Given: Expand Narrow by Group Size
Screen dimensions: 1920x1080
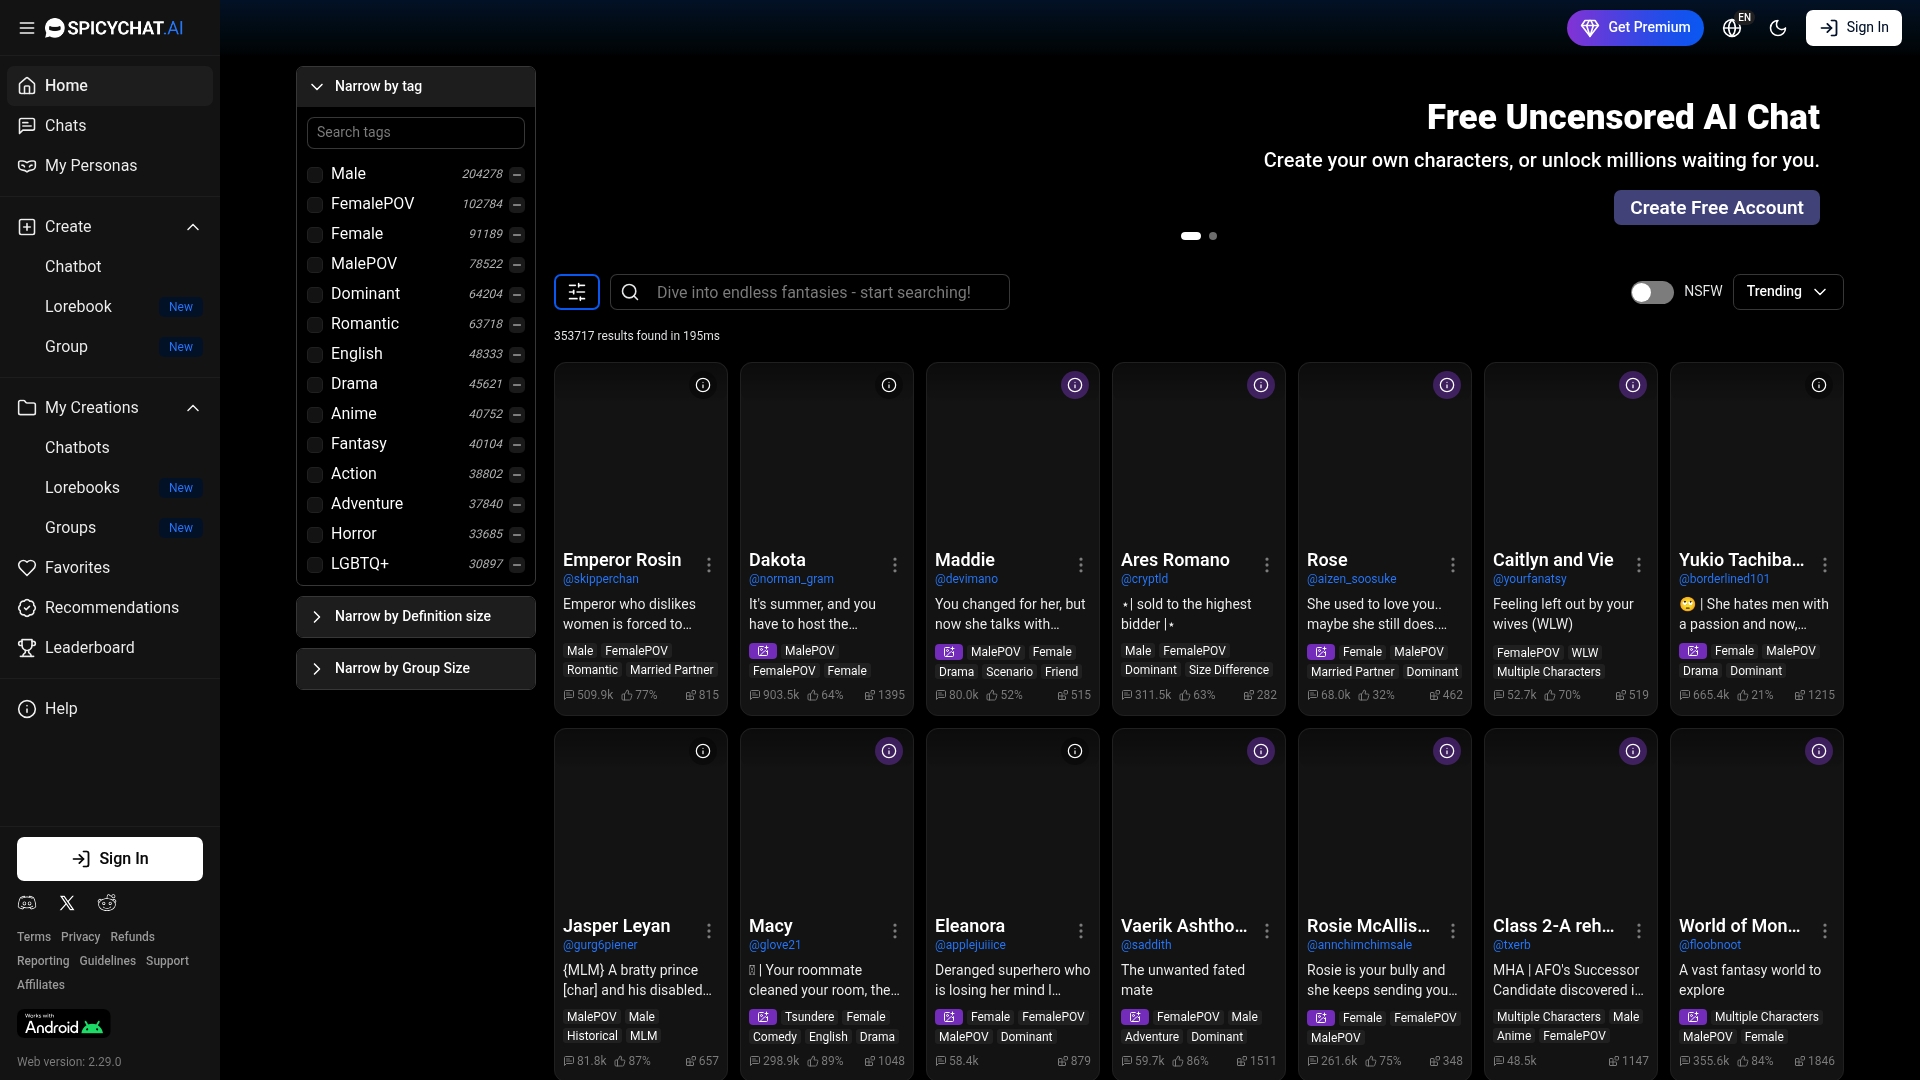Looking at the screenshot, I should point(416,669).
